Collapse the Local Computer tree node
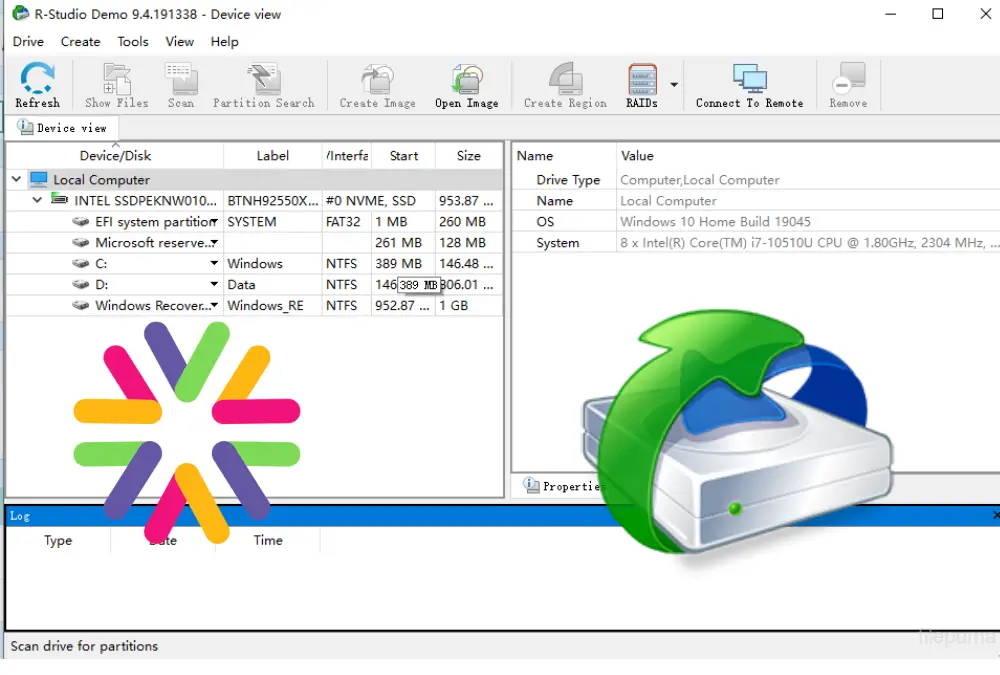Image resolution: width=1000 pixels, height=675 pixels. click(x=17, y=179)
